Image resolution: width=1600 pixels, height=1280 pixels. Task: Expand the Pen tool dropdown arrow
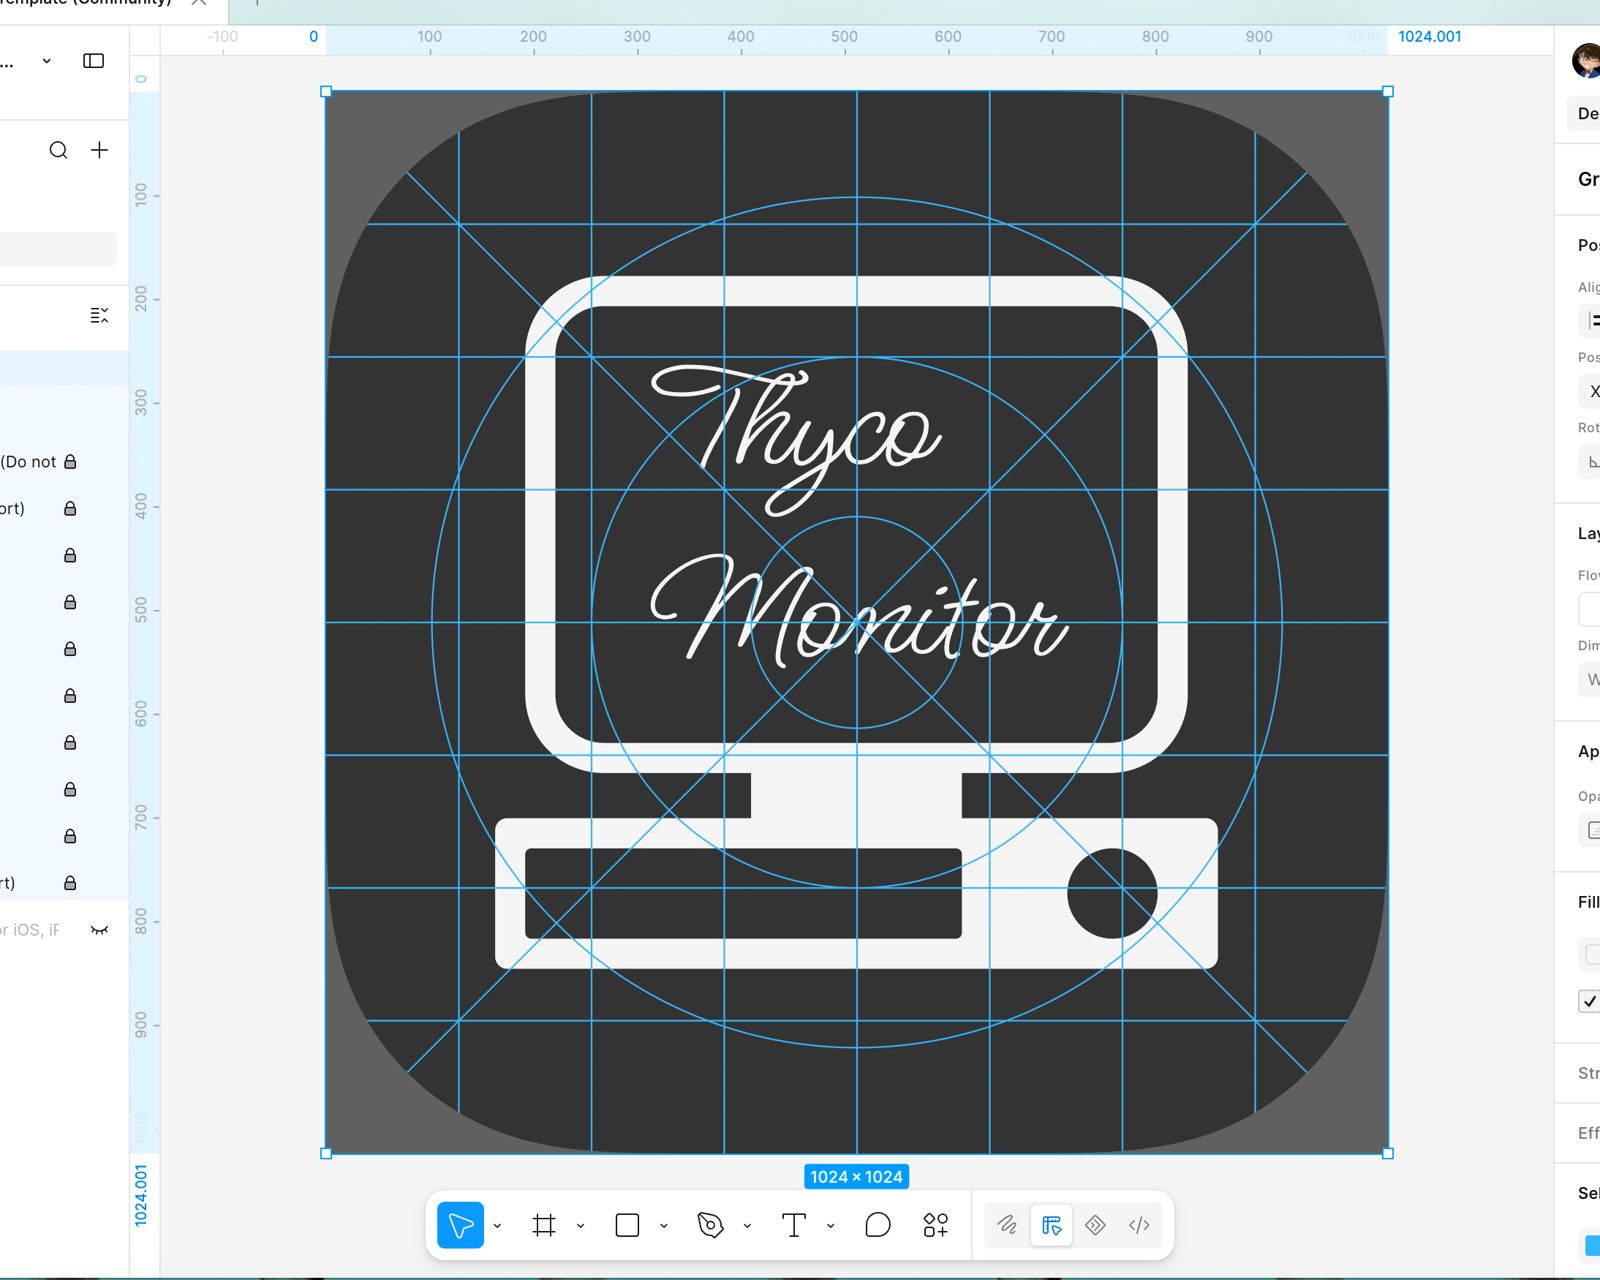coord(747,1226)
